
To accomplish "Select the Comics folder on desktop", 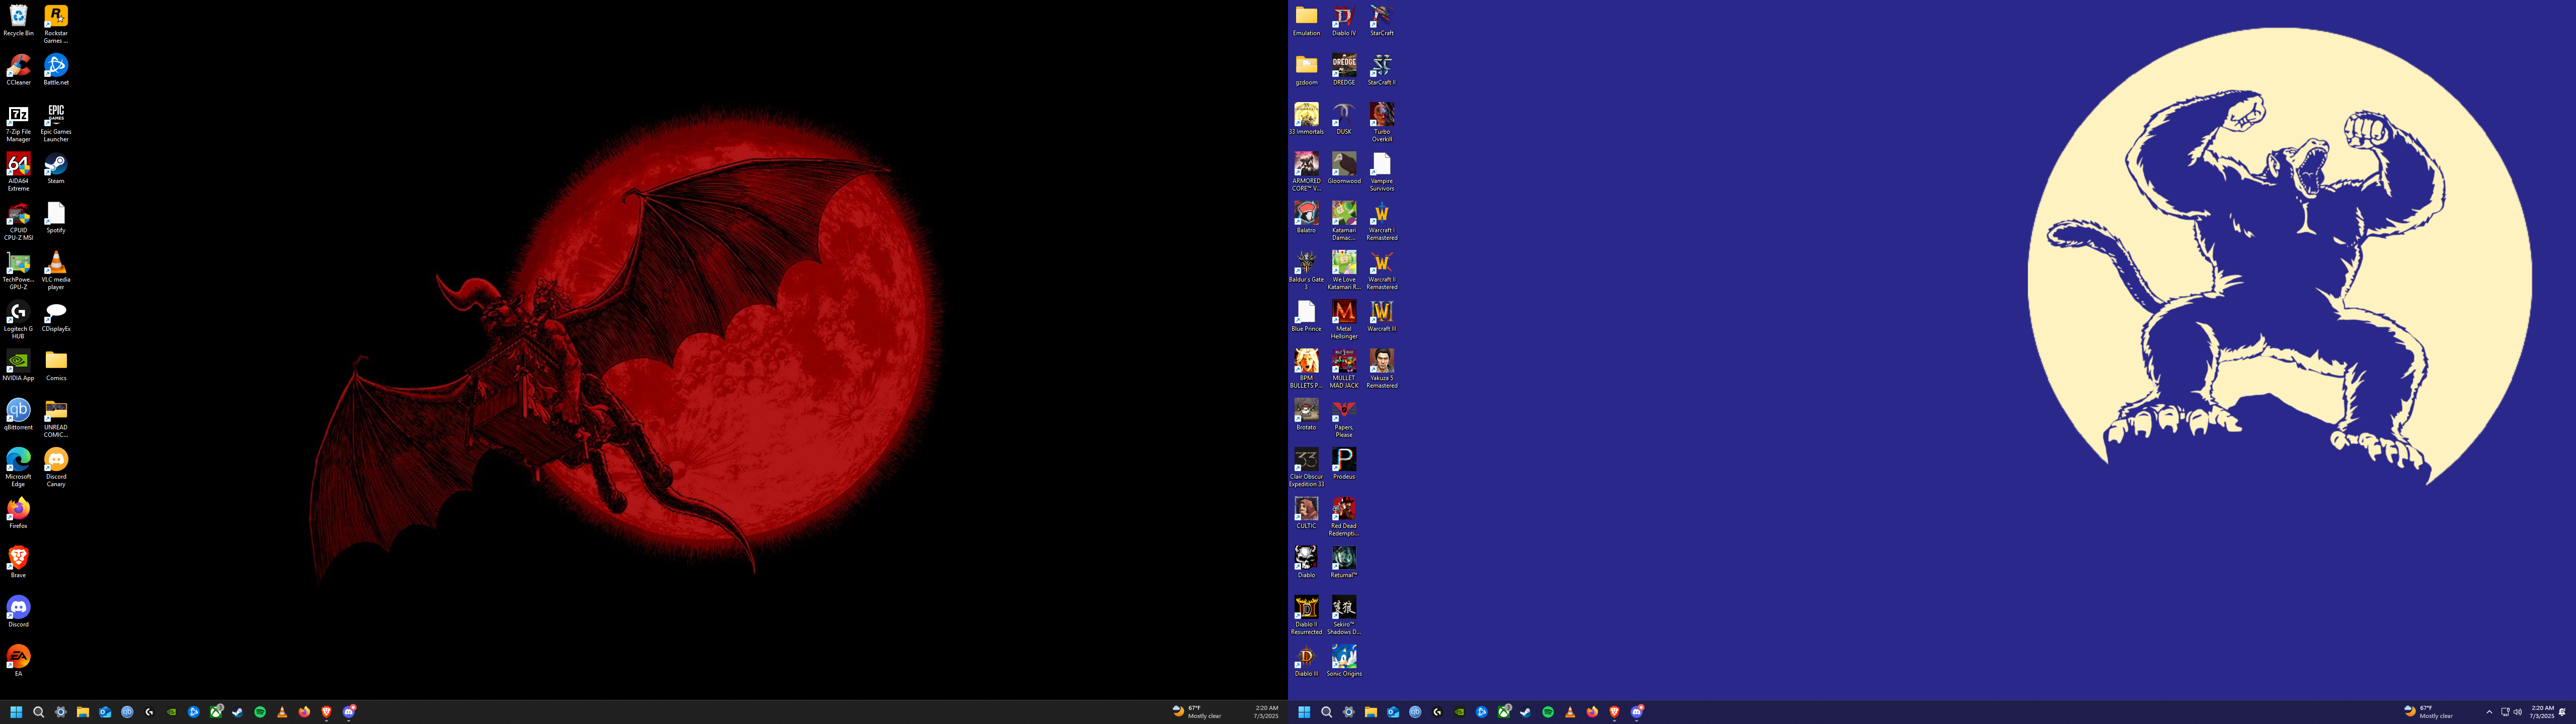I will tap(56, 365).
